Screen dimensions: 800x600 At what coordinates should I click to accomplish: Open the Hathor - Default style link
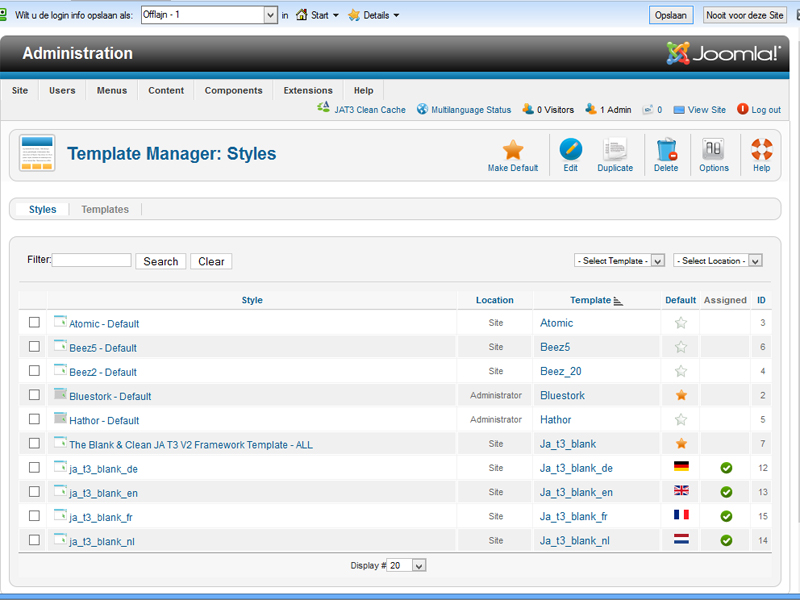[104, 421]
